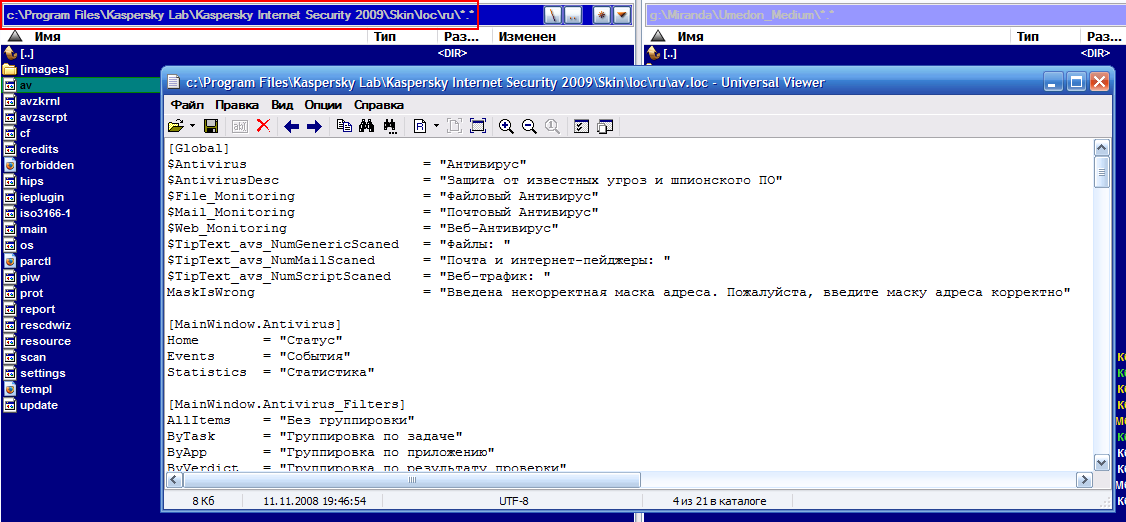Select the av file row
This screenshot has height=522, width=1126.
(80, 85)
